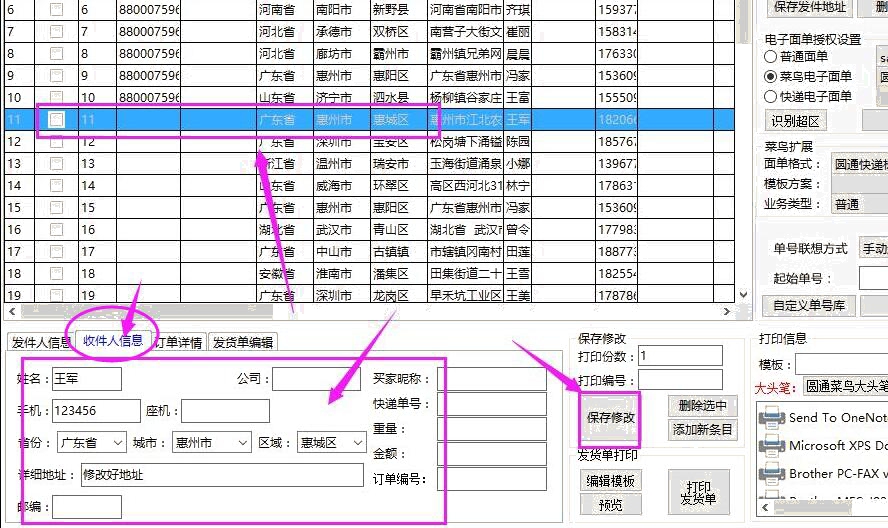Screen dimensions: 888x528
Task: Tick the checkbox in row 9
Action: click(56, 75)
